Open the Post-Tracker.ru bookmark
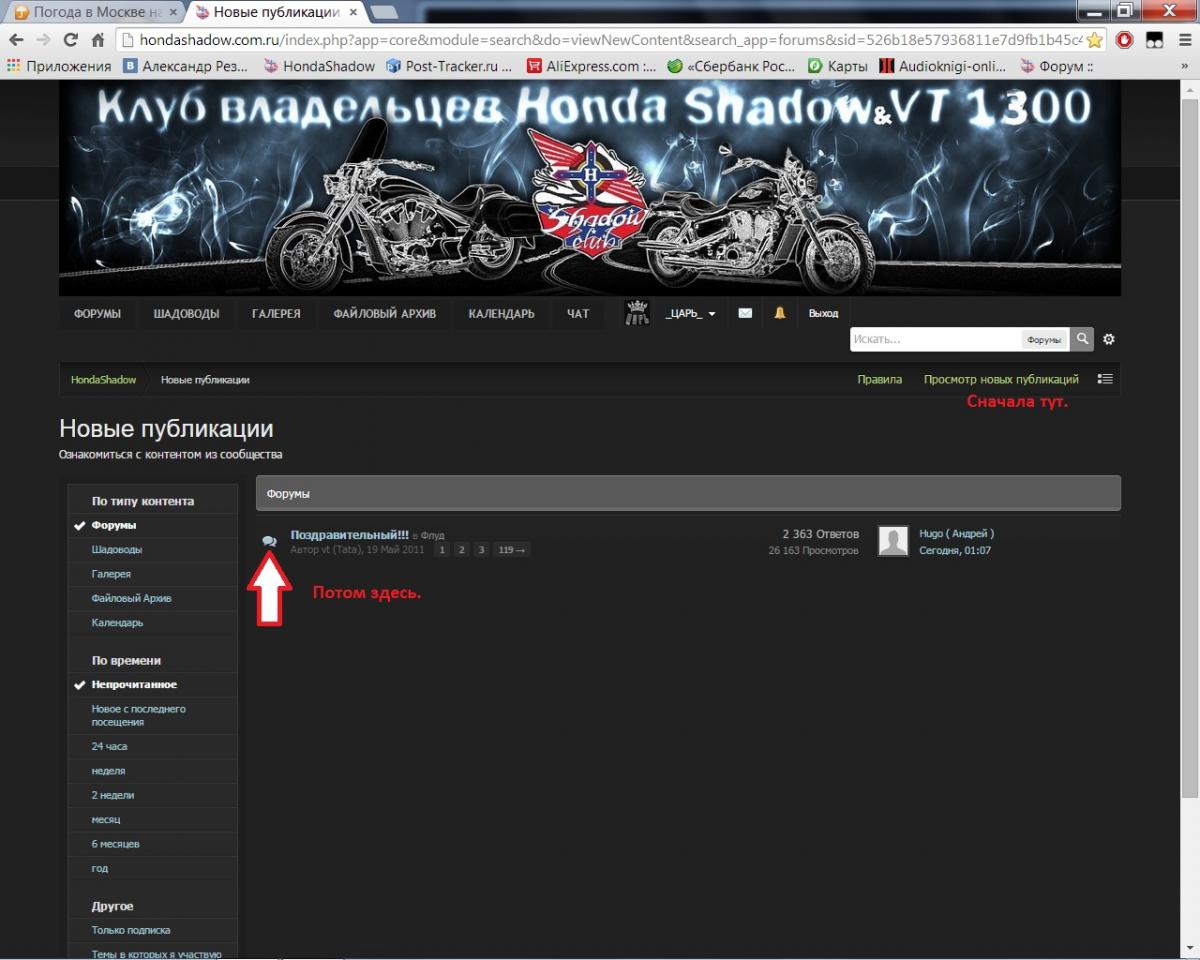 click(449, 66)
